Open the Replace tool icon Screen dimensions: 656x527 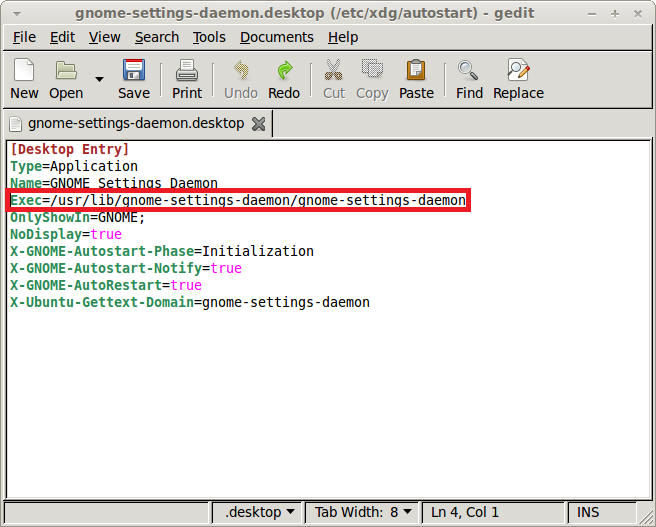click(518, 70)
